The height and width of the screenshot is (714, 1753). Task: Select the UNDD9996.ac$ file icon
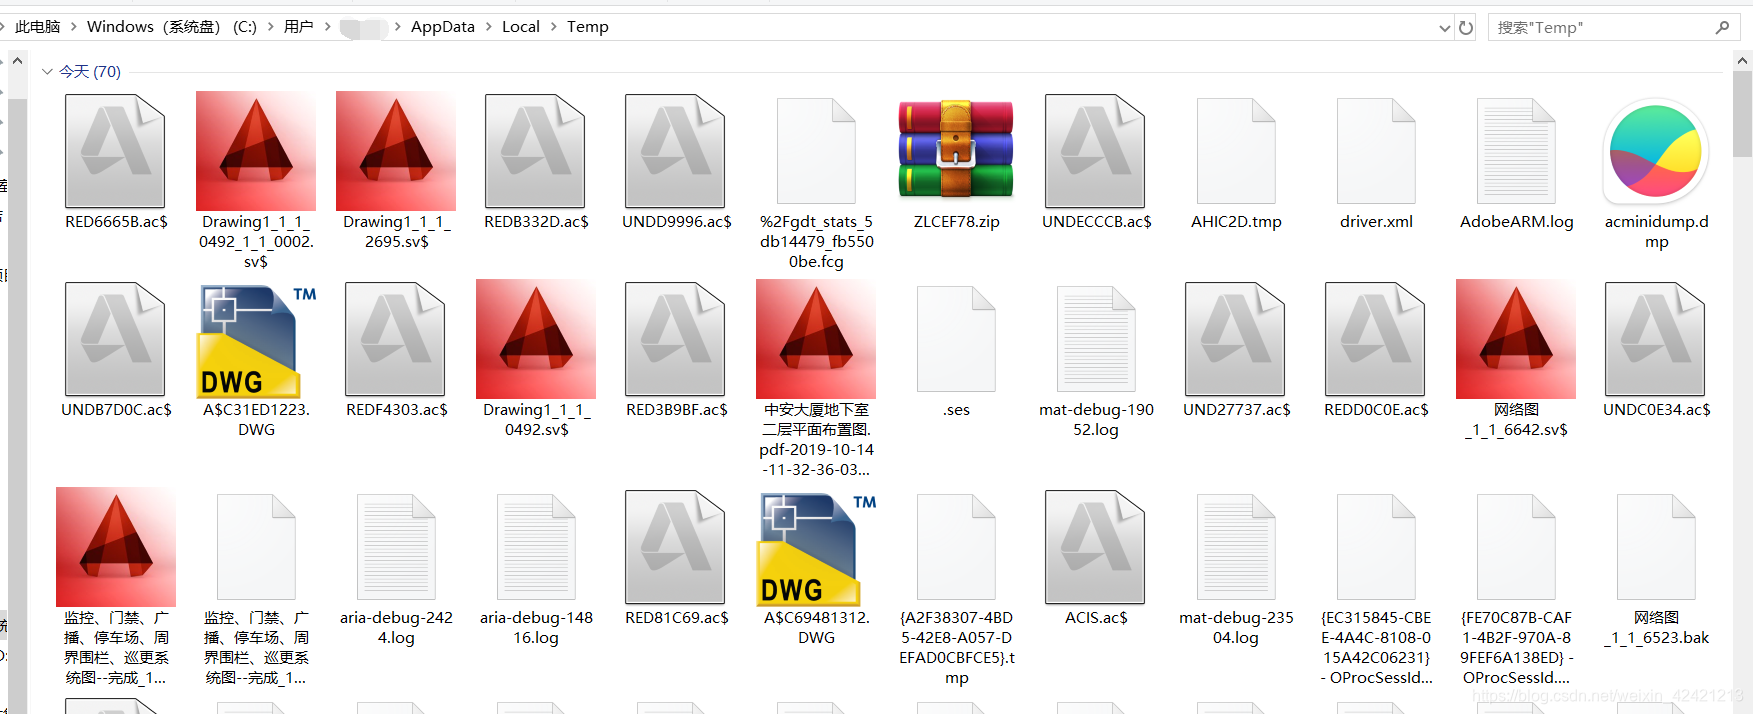pos(676,151)
